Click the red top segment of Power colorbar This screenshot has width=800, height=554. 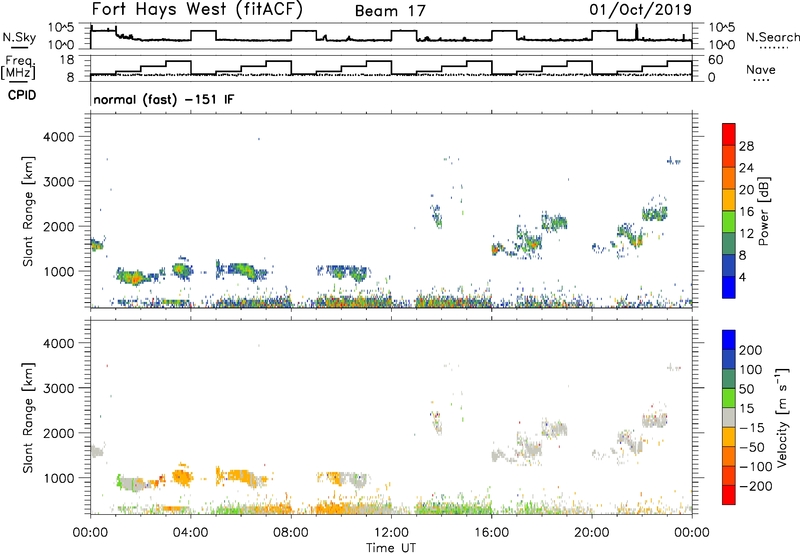pyautogui.click(x=729, y=134)
